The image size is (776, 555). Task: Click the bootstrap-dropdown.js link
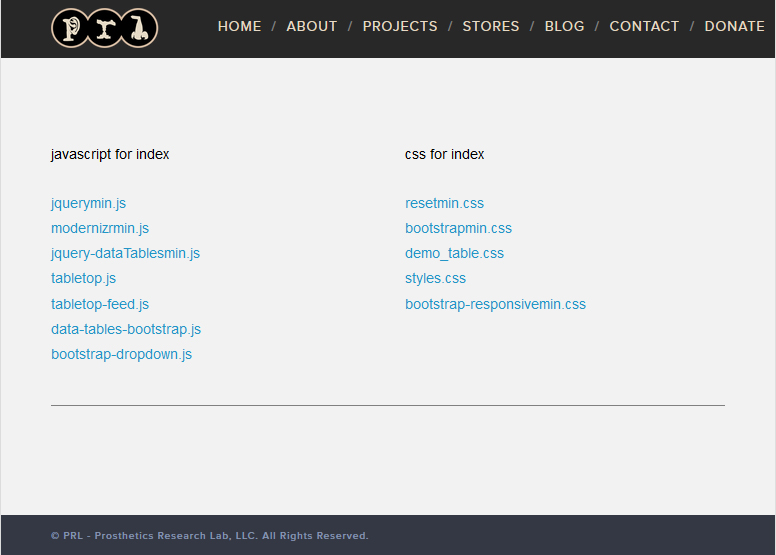121,354
